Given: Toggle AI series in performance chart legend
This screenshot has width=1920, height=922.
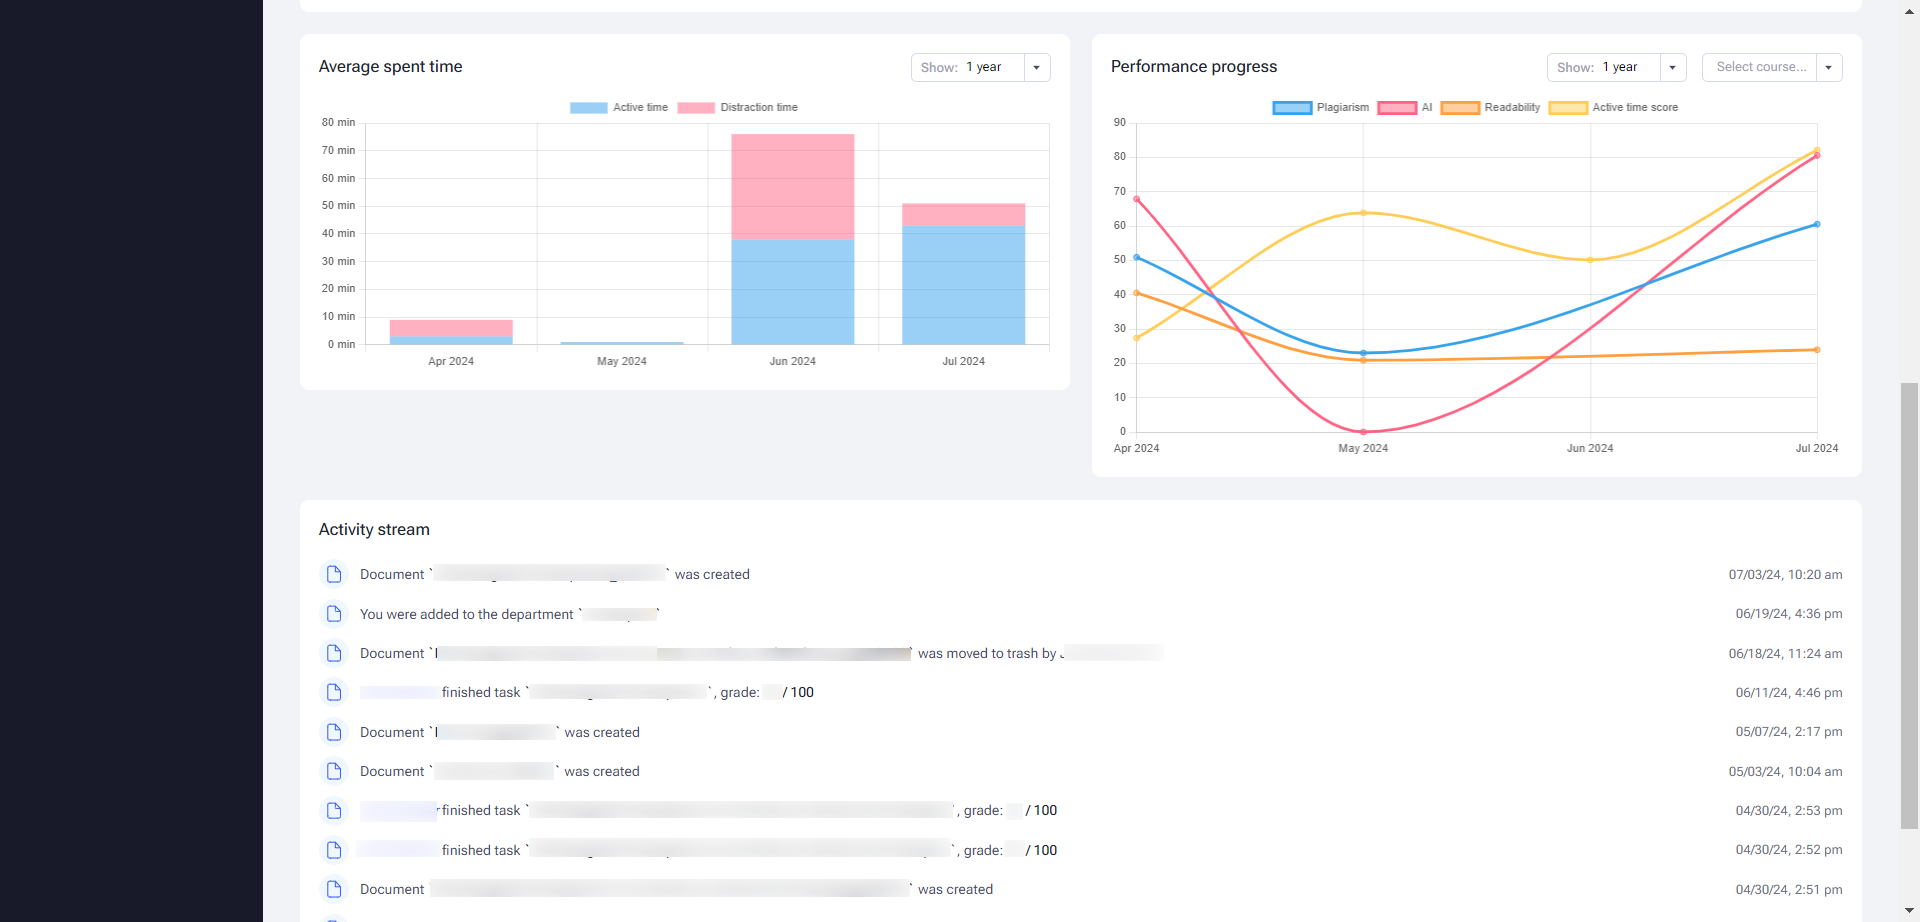Looking at the screenshot, I should [1405, 107].
